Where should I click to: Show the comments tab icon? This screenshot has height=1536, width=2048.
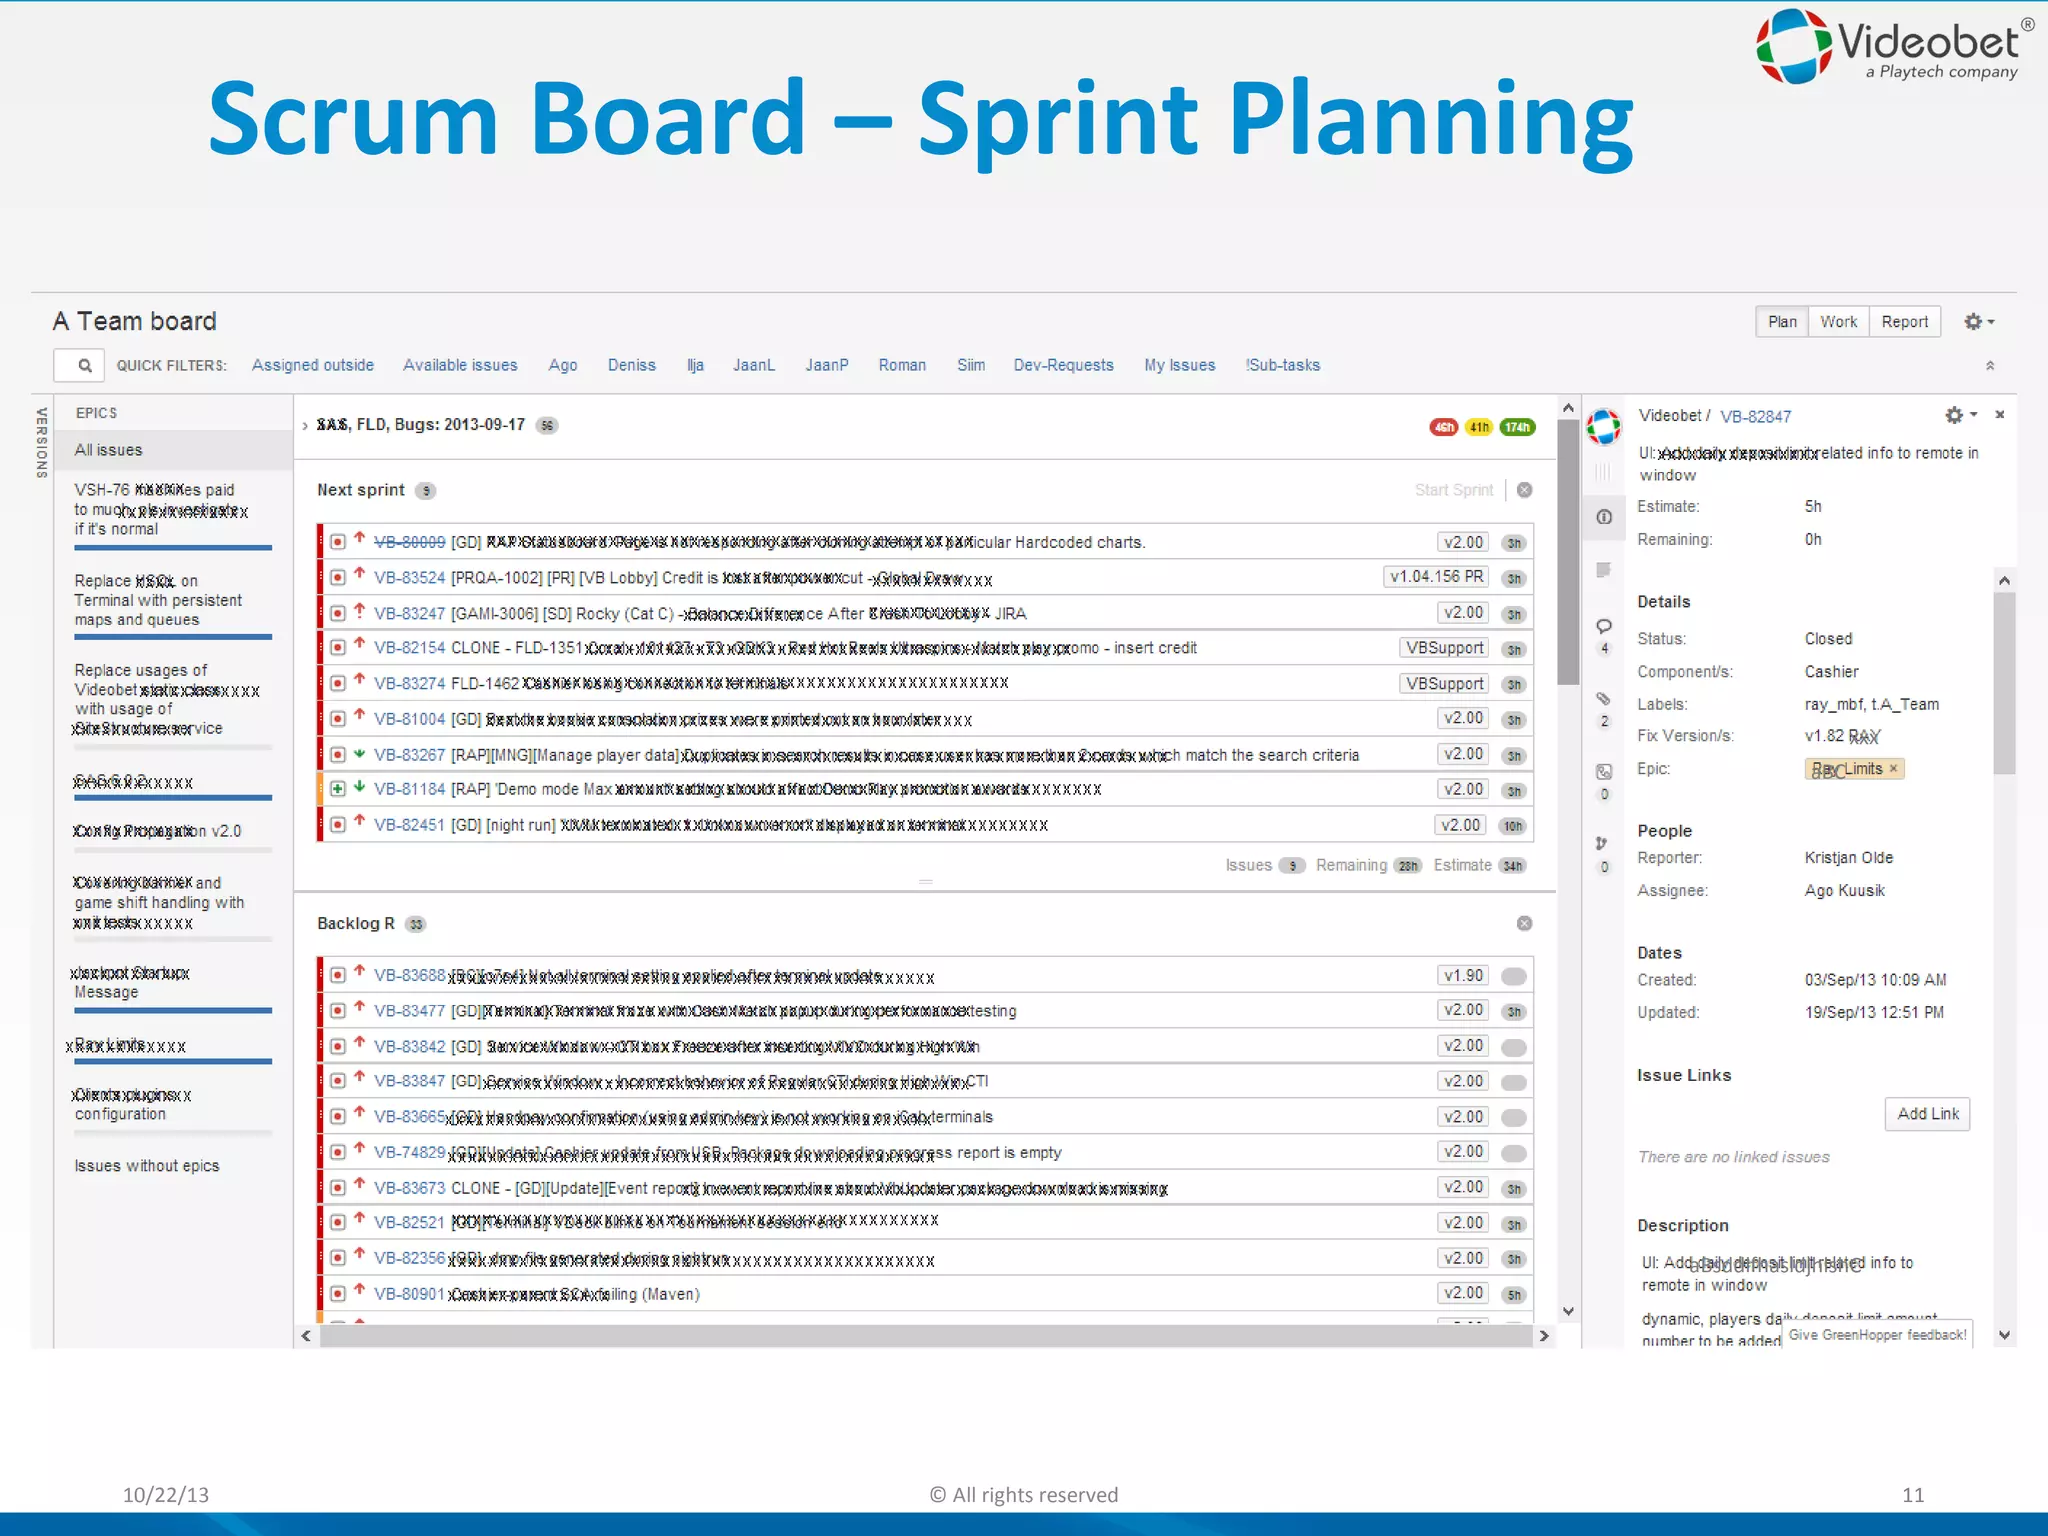(1604, 626)
